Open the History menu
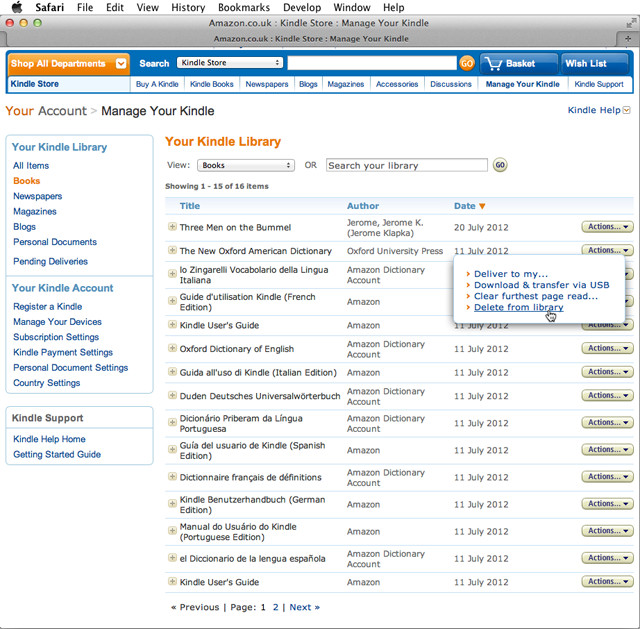640x629 pixels. click(188, 7)
